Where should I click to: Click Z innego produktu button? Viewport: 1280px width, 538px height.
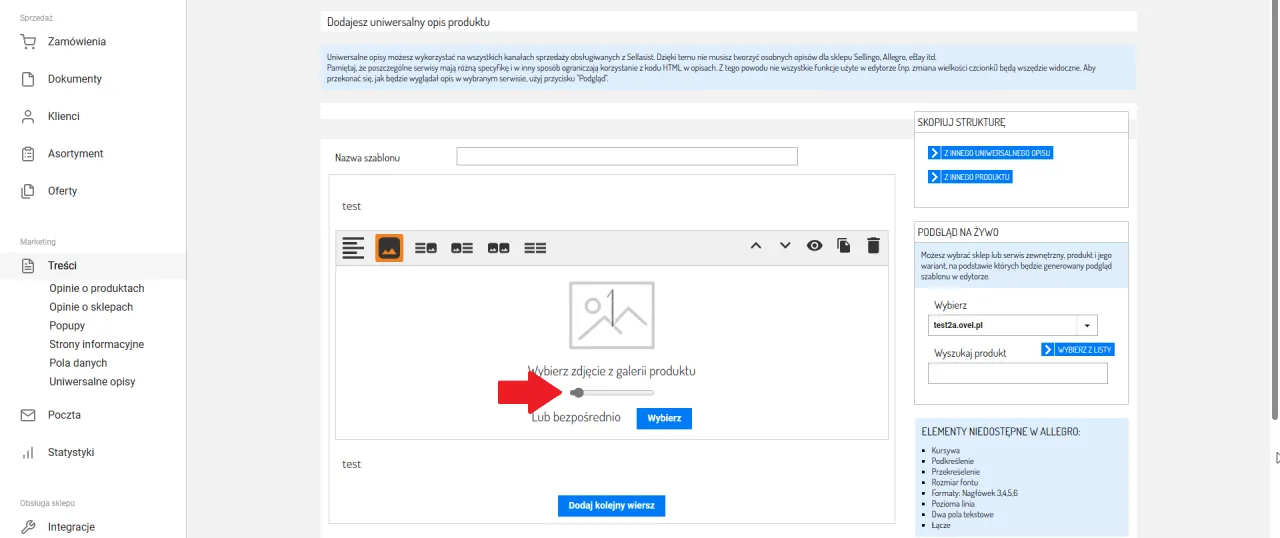click(971, 177)
